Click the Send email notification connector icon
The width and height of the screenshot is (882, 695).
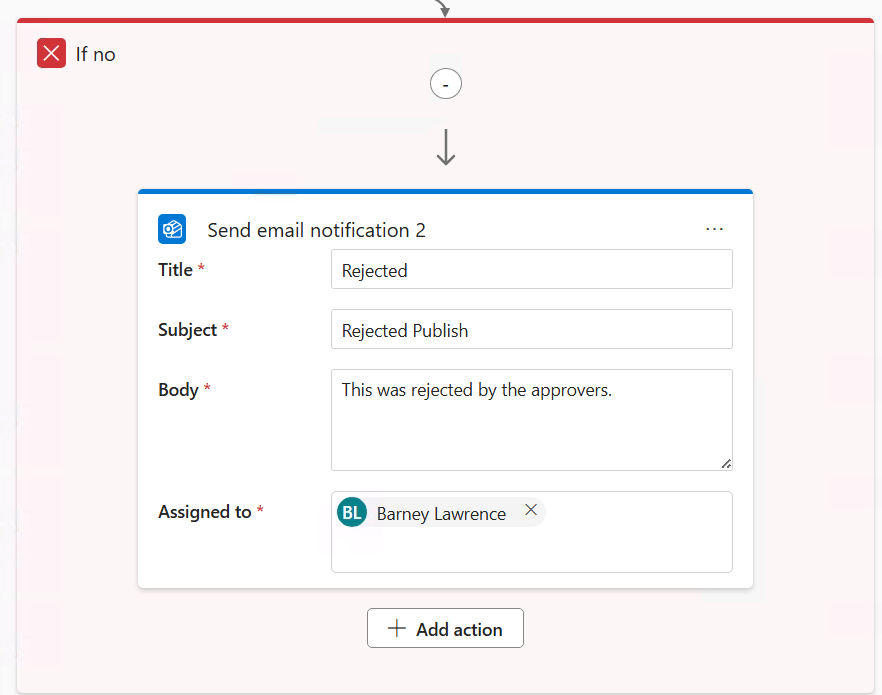(172, 229)
